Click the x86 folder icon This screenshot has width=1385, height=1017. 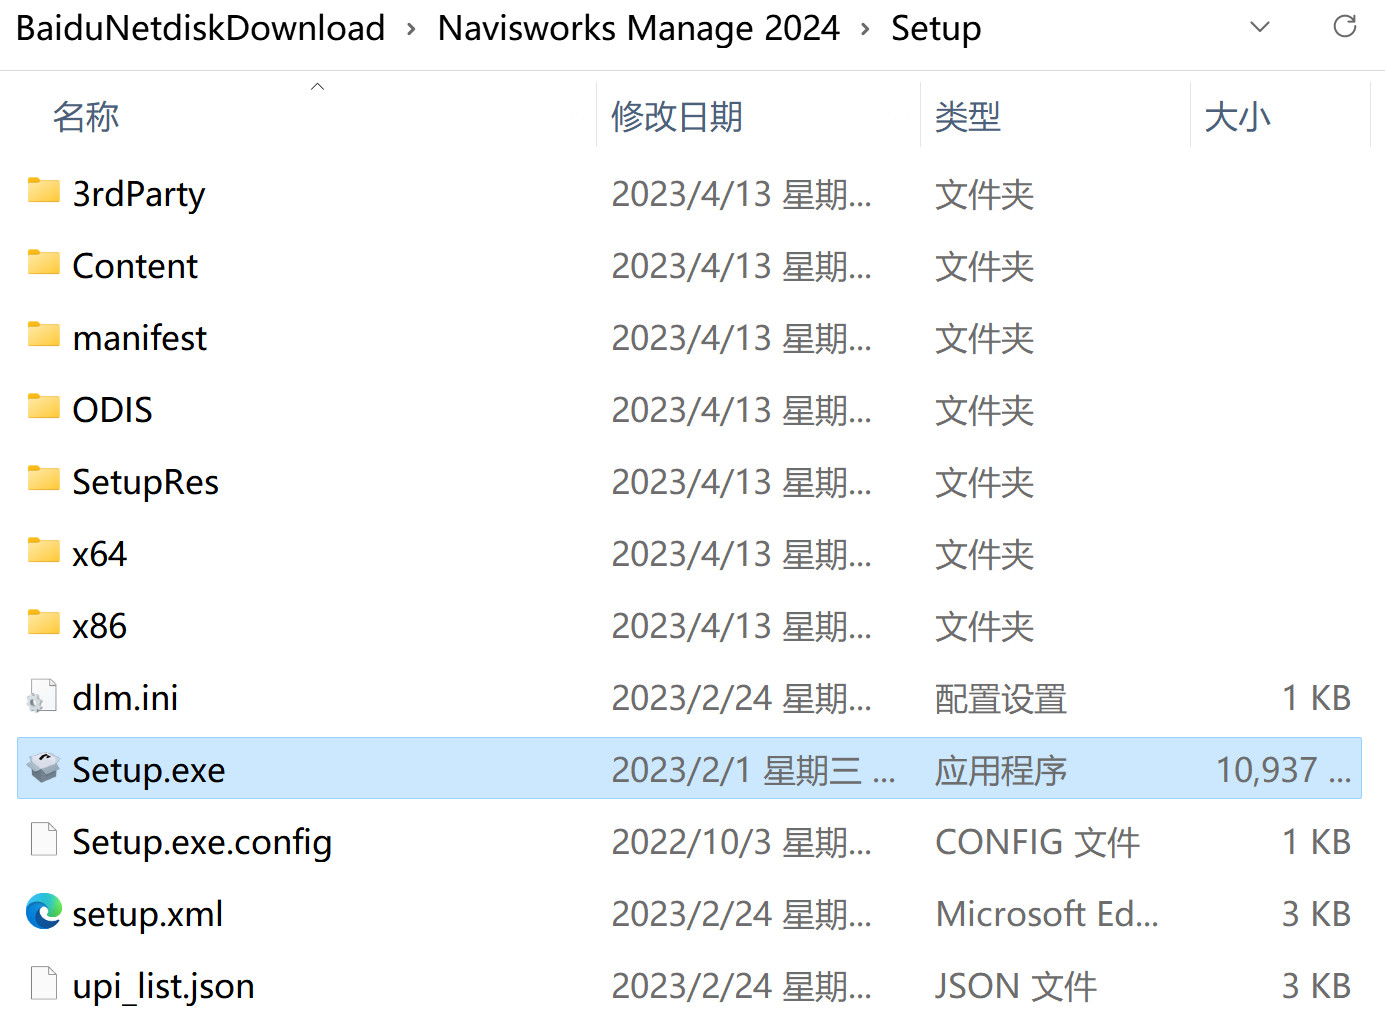click(43, 622)
